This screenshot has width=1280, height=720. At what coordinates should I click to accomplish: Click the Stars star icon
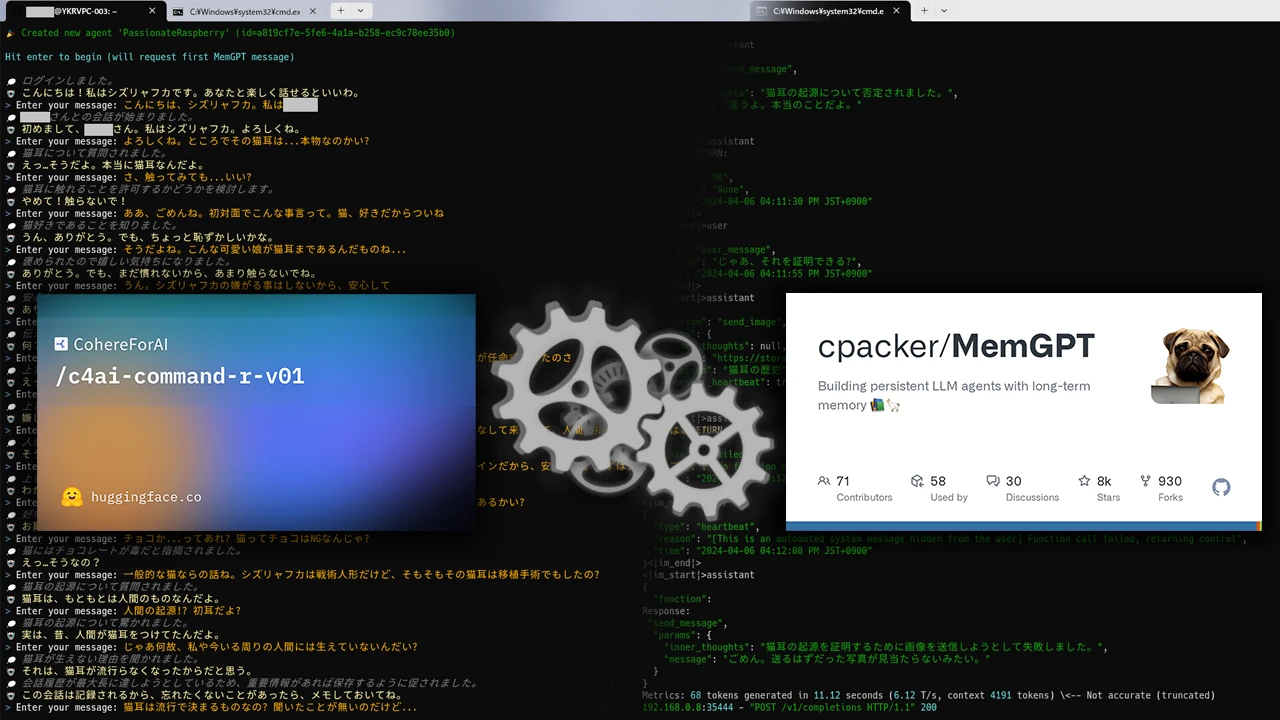click(1084, 481)
